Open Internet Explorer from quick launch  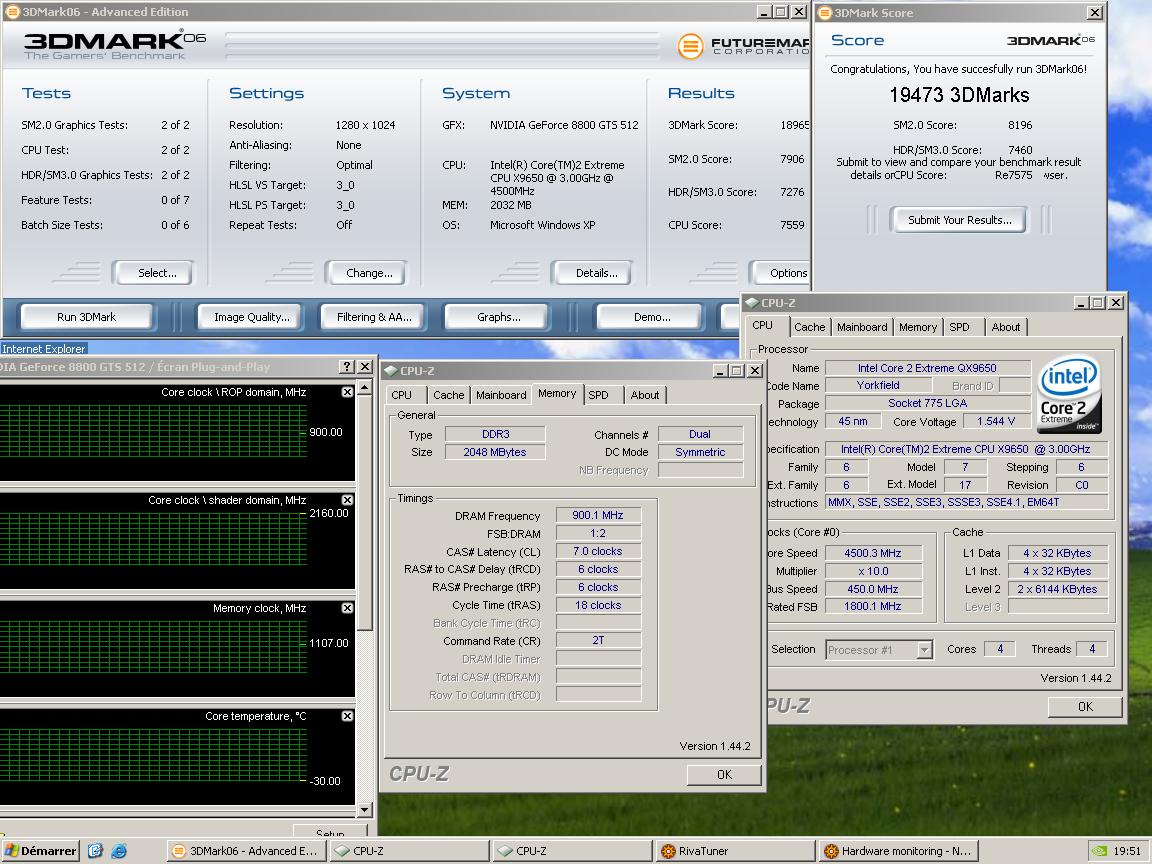tap(119, 851)
